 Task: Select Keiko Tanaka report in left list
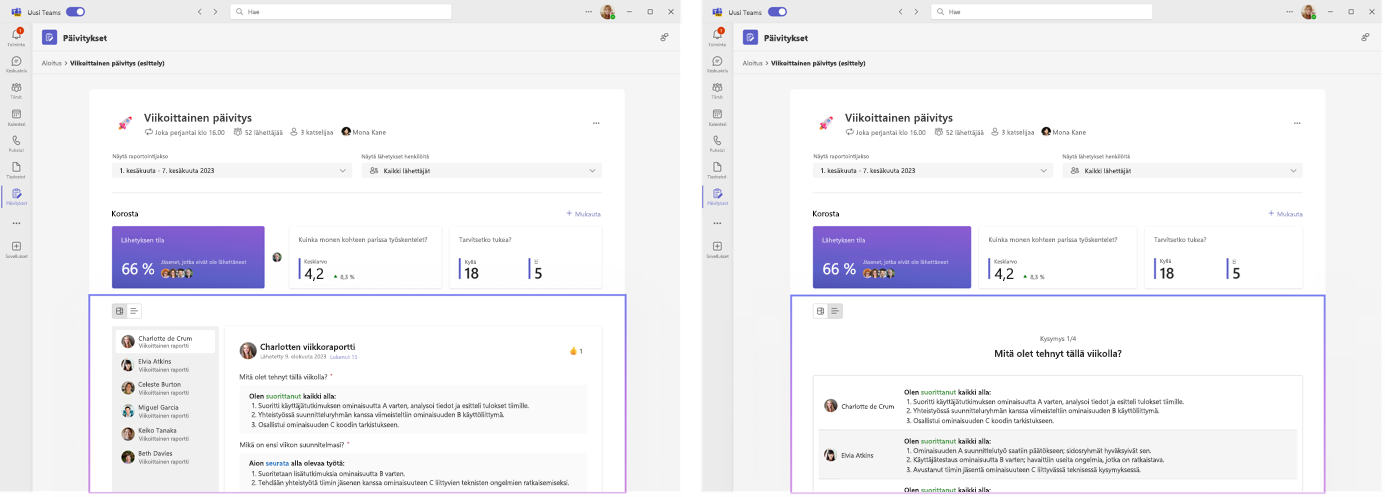[x=165, y=434]
